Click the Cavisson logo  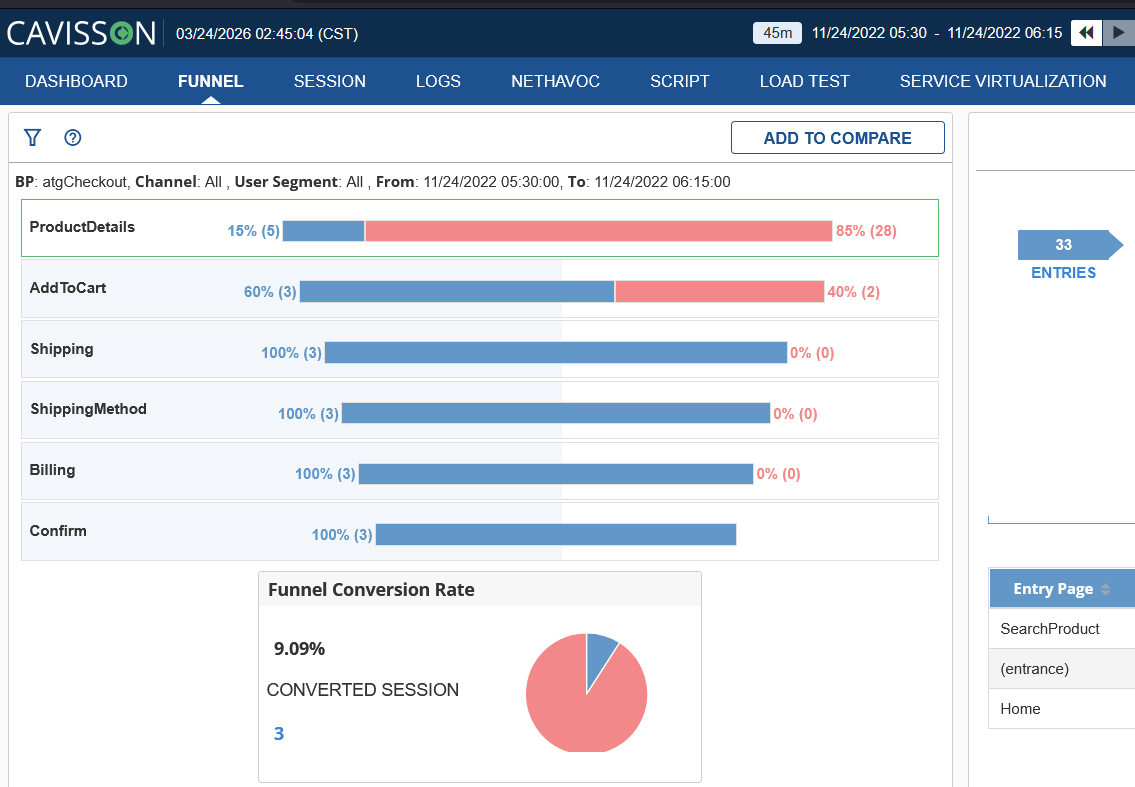(x=81, y=33)
